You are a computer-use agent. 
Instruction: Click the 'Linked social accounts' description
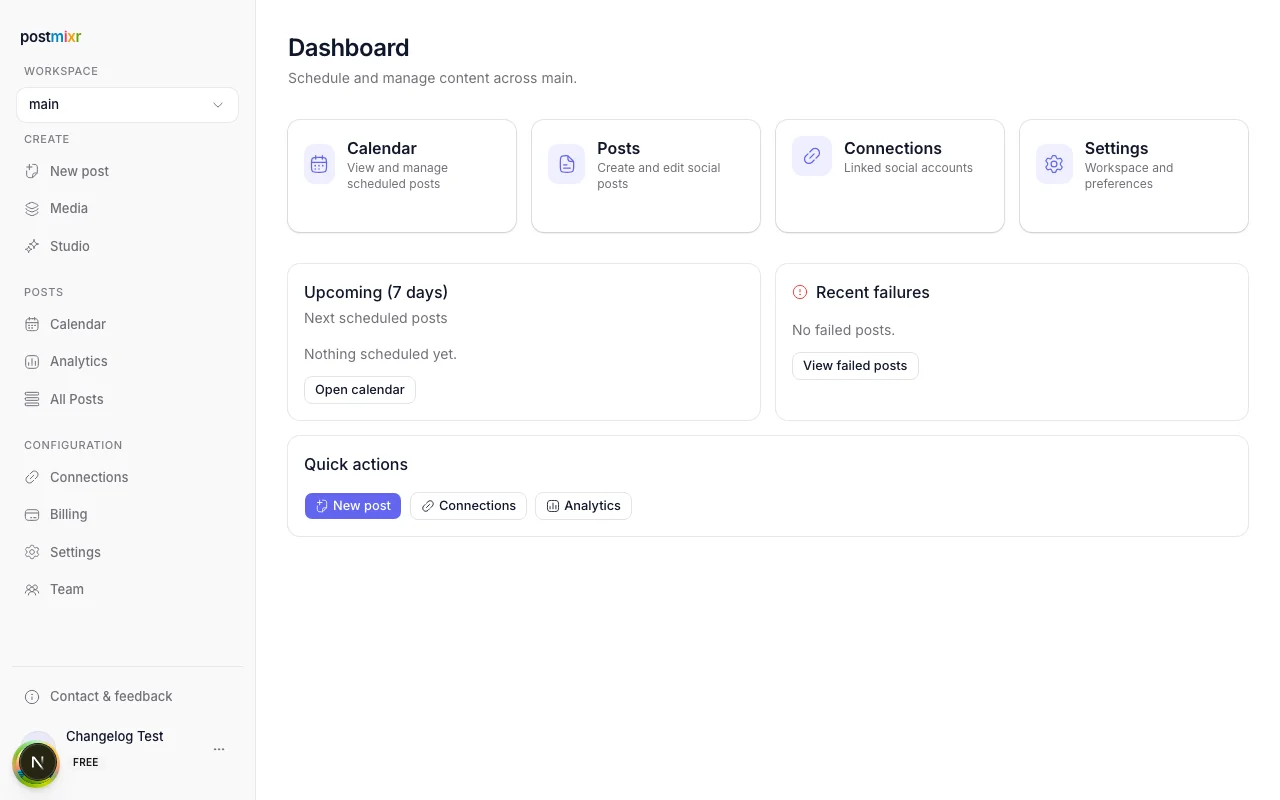pyautogui.click(x=908, y=168)
